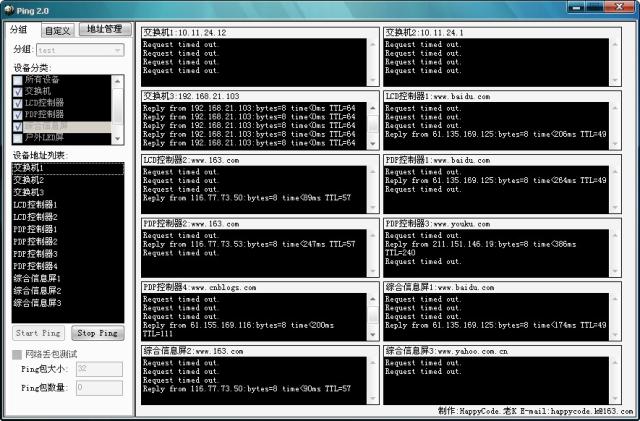Click scroll up arrow in 交换机3 panel
Image resolution: width=640 pixels, height=421 pixels.
[372, 108]
